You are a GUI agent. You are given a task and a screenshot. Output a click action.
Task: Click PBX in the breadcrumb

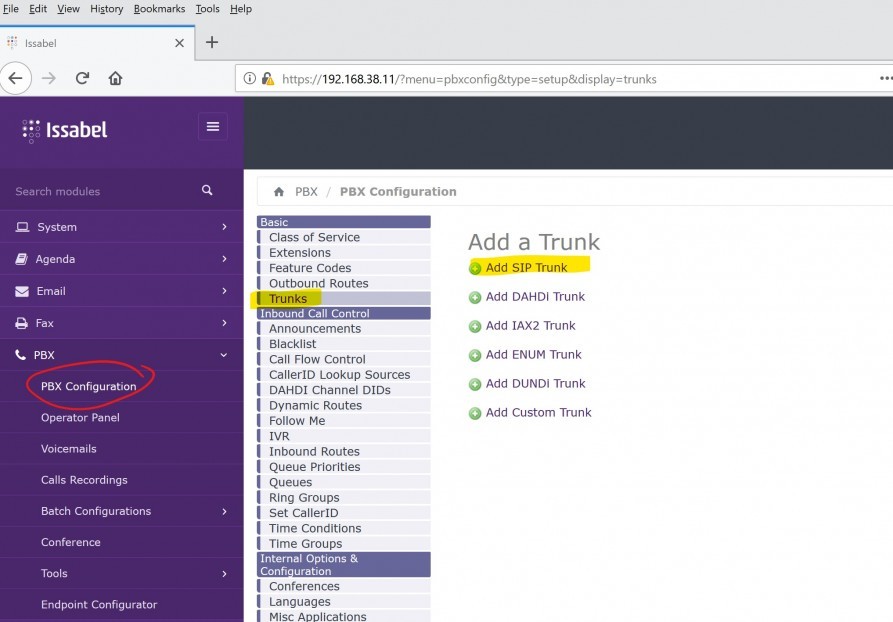coord(306,192)
